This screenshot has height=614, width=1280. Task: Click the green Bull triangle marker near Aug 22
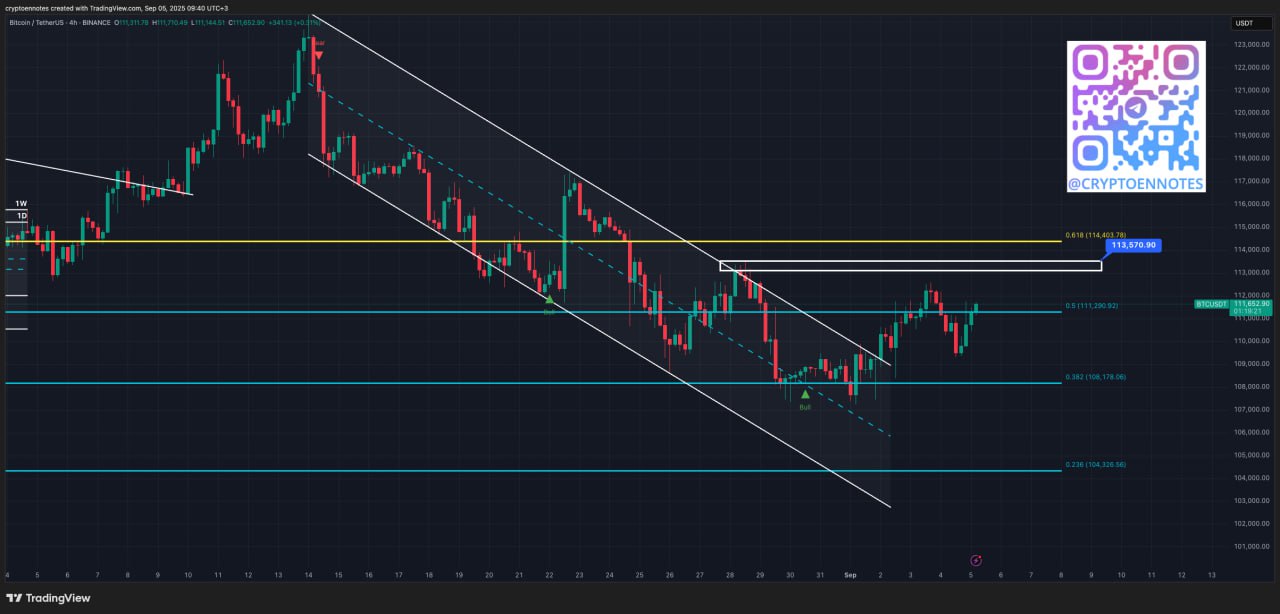[549, 299]
